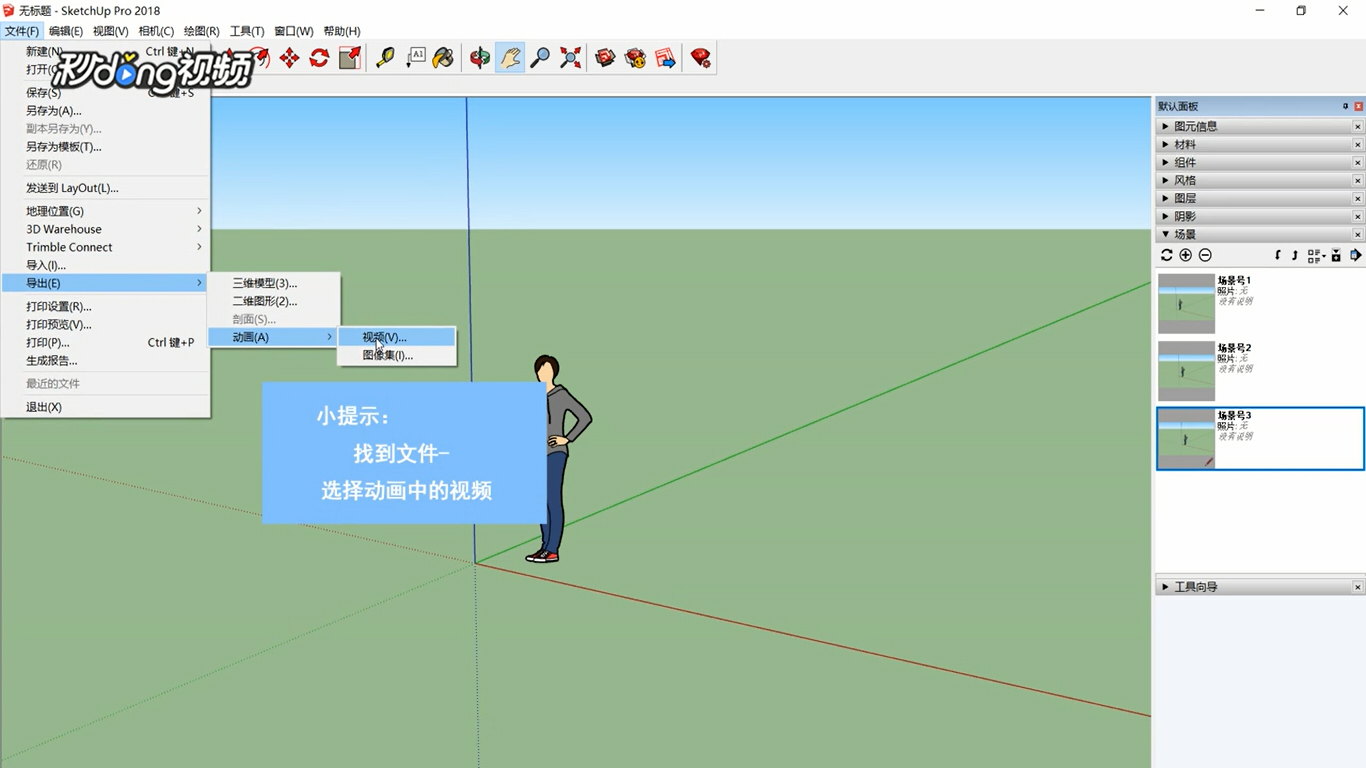Select 三维模型(3)... export option
Viewport: 1366px width, 768px height.
[274, 283]
